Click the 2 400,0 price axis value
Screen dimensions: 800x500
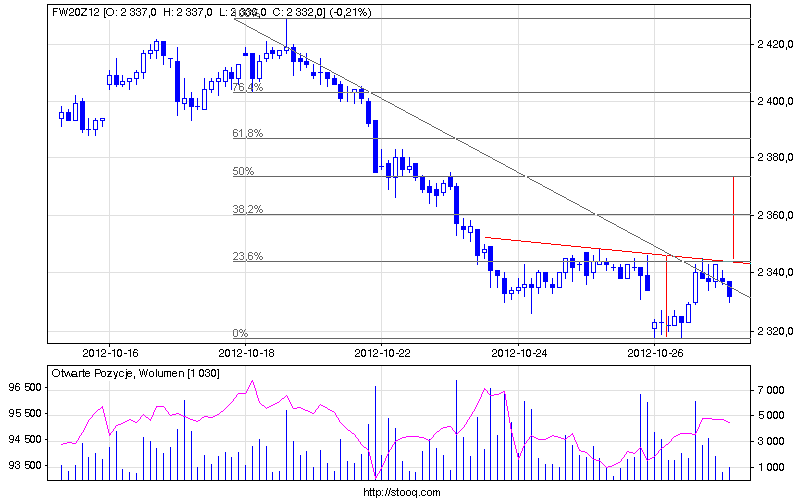776,101
